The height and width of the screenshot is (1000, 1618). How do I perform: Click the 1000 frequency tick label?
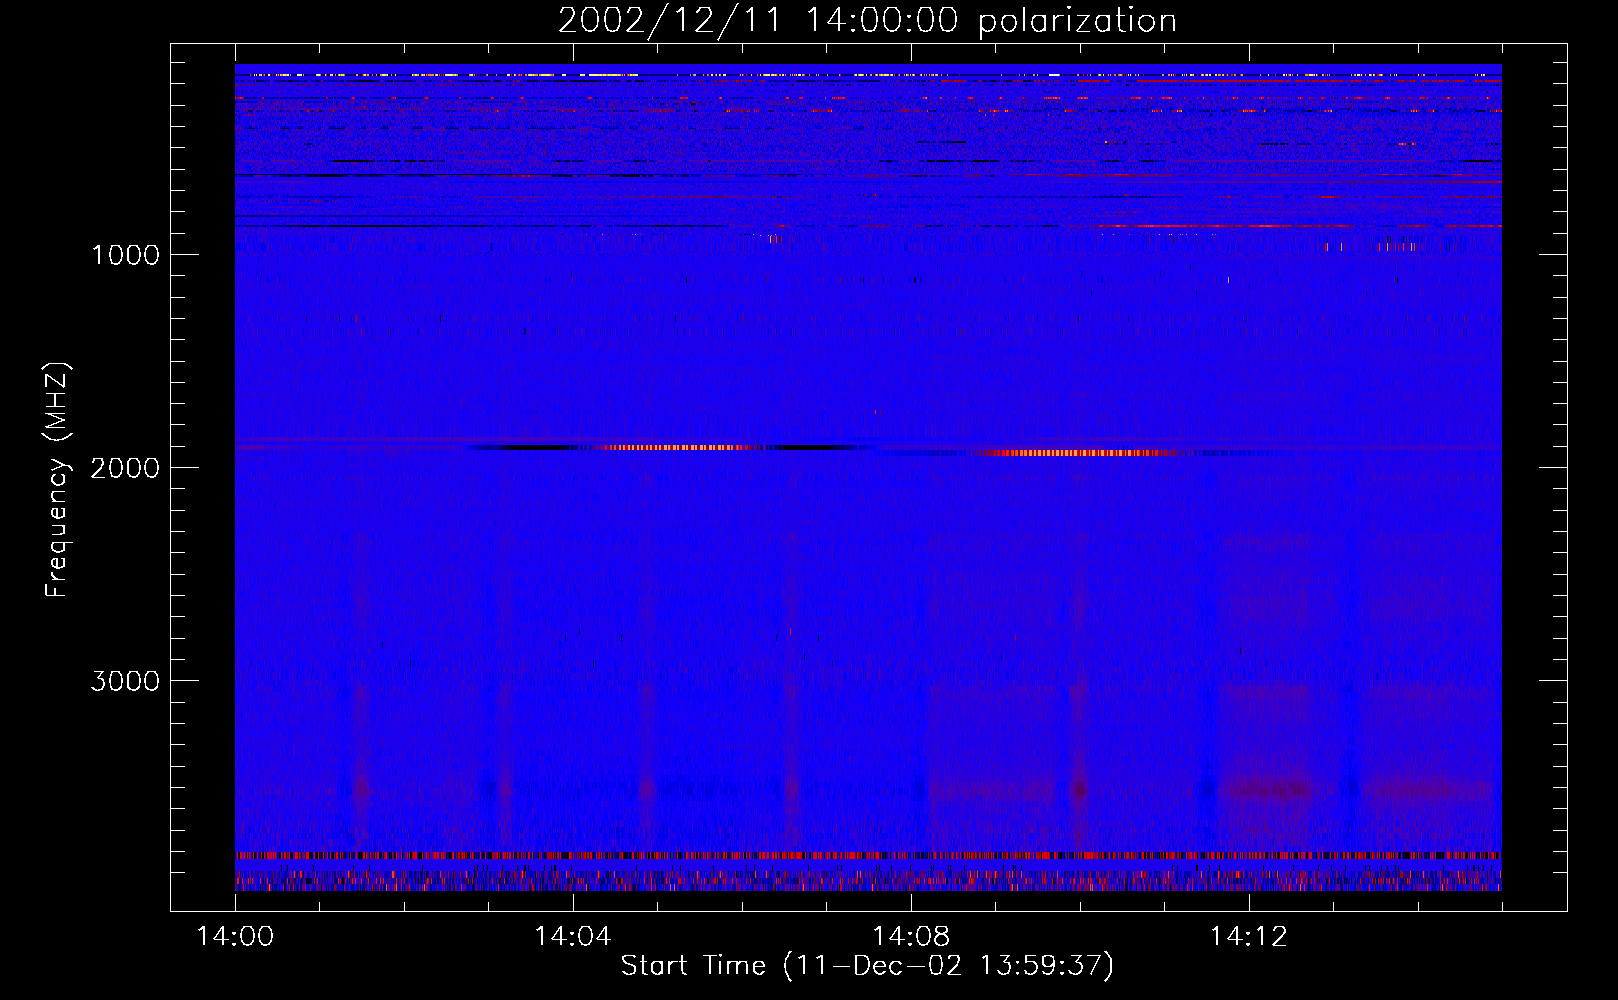(x=125, y=255)
